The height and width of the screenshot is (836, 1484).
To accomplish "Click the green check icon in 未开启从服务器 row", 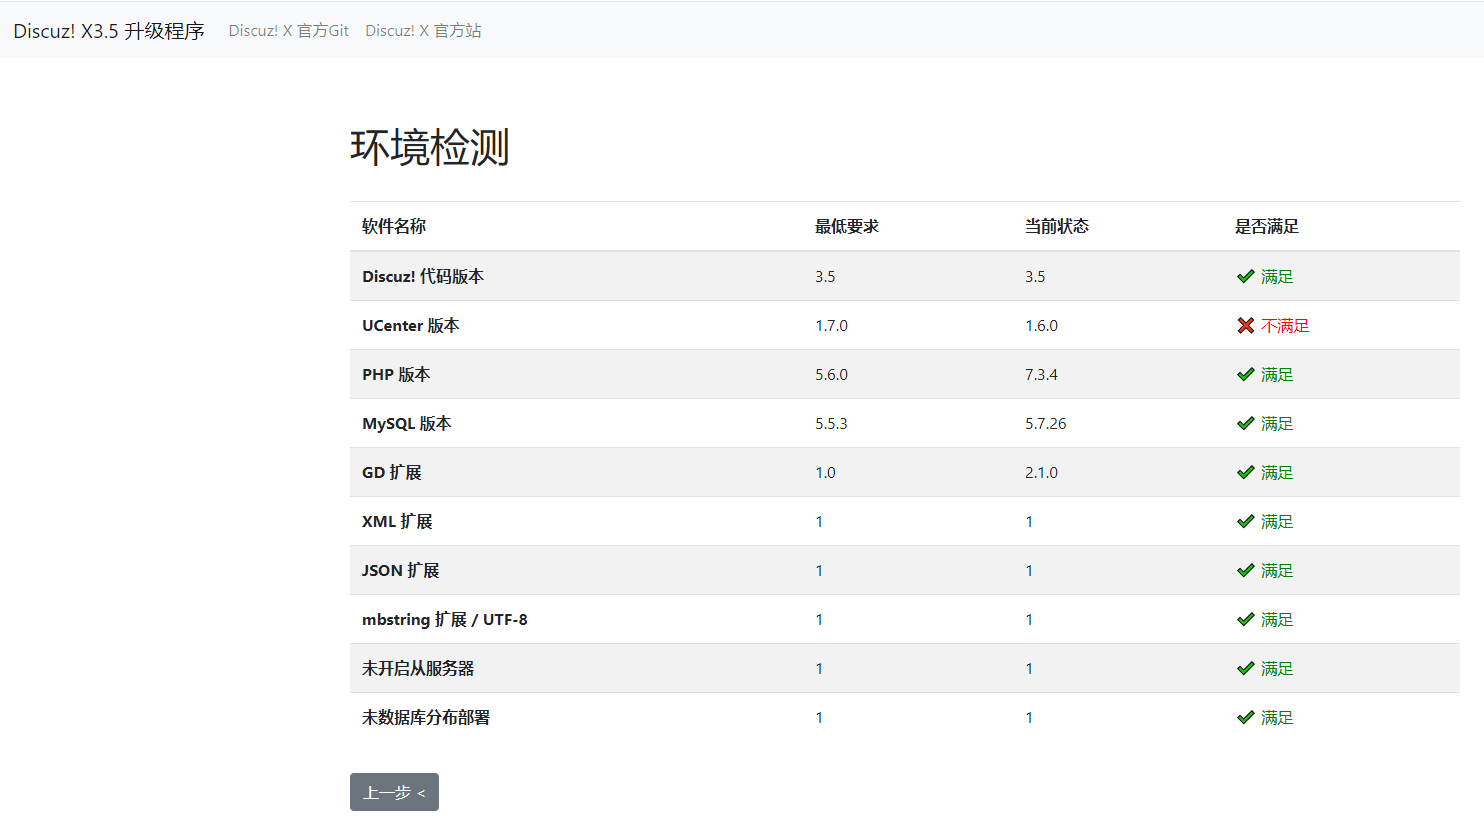I will (x=1245, y=668).
